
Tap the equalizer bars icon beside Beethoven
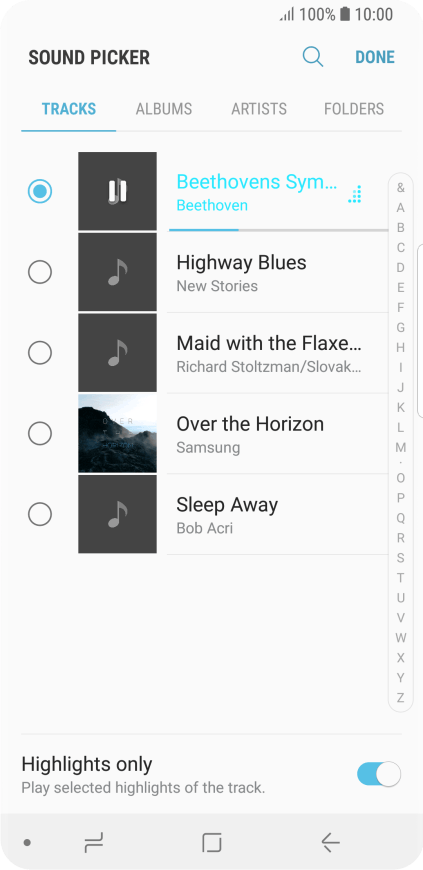[x=355, y=194]
